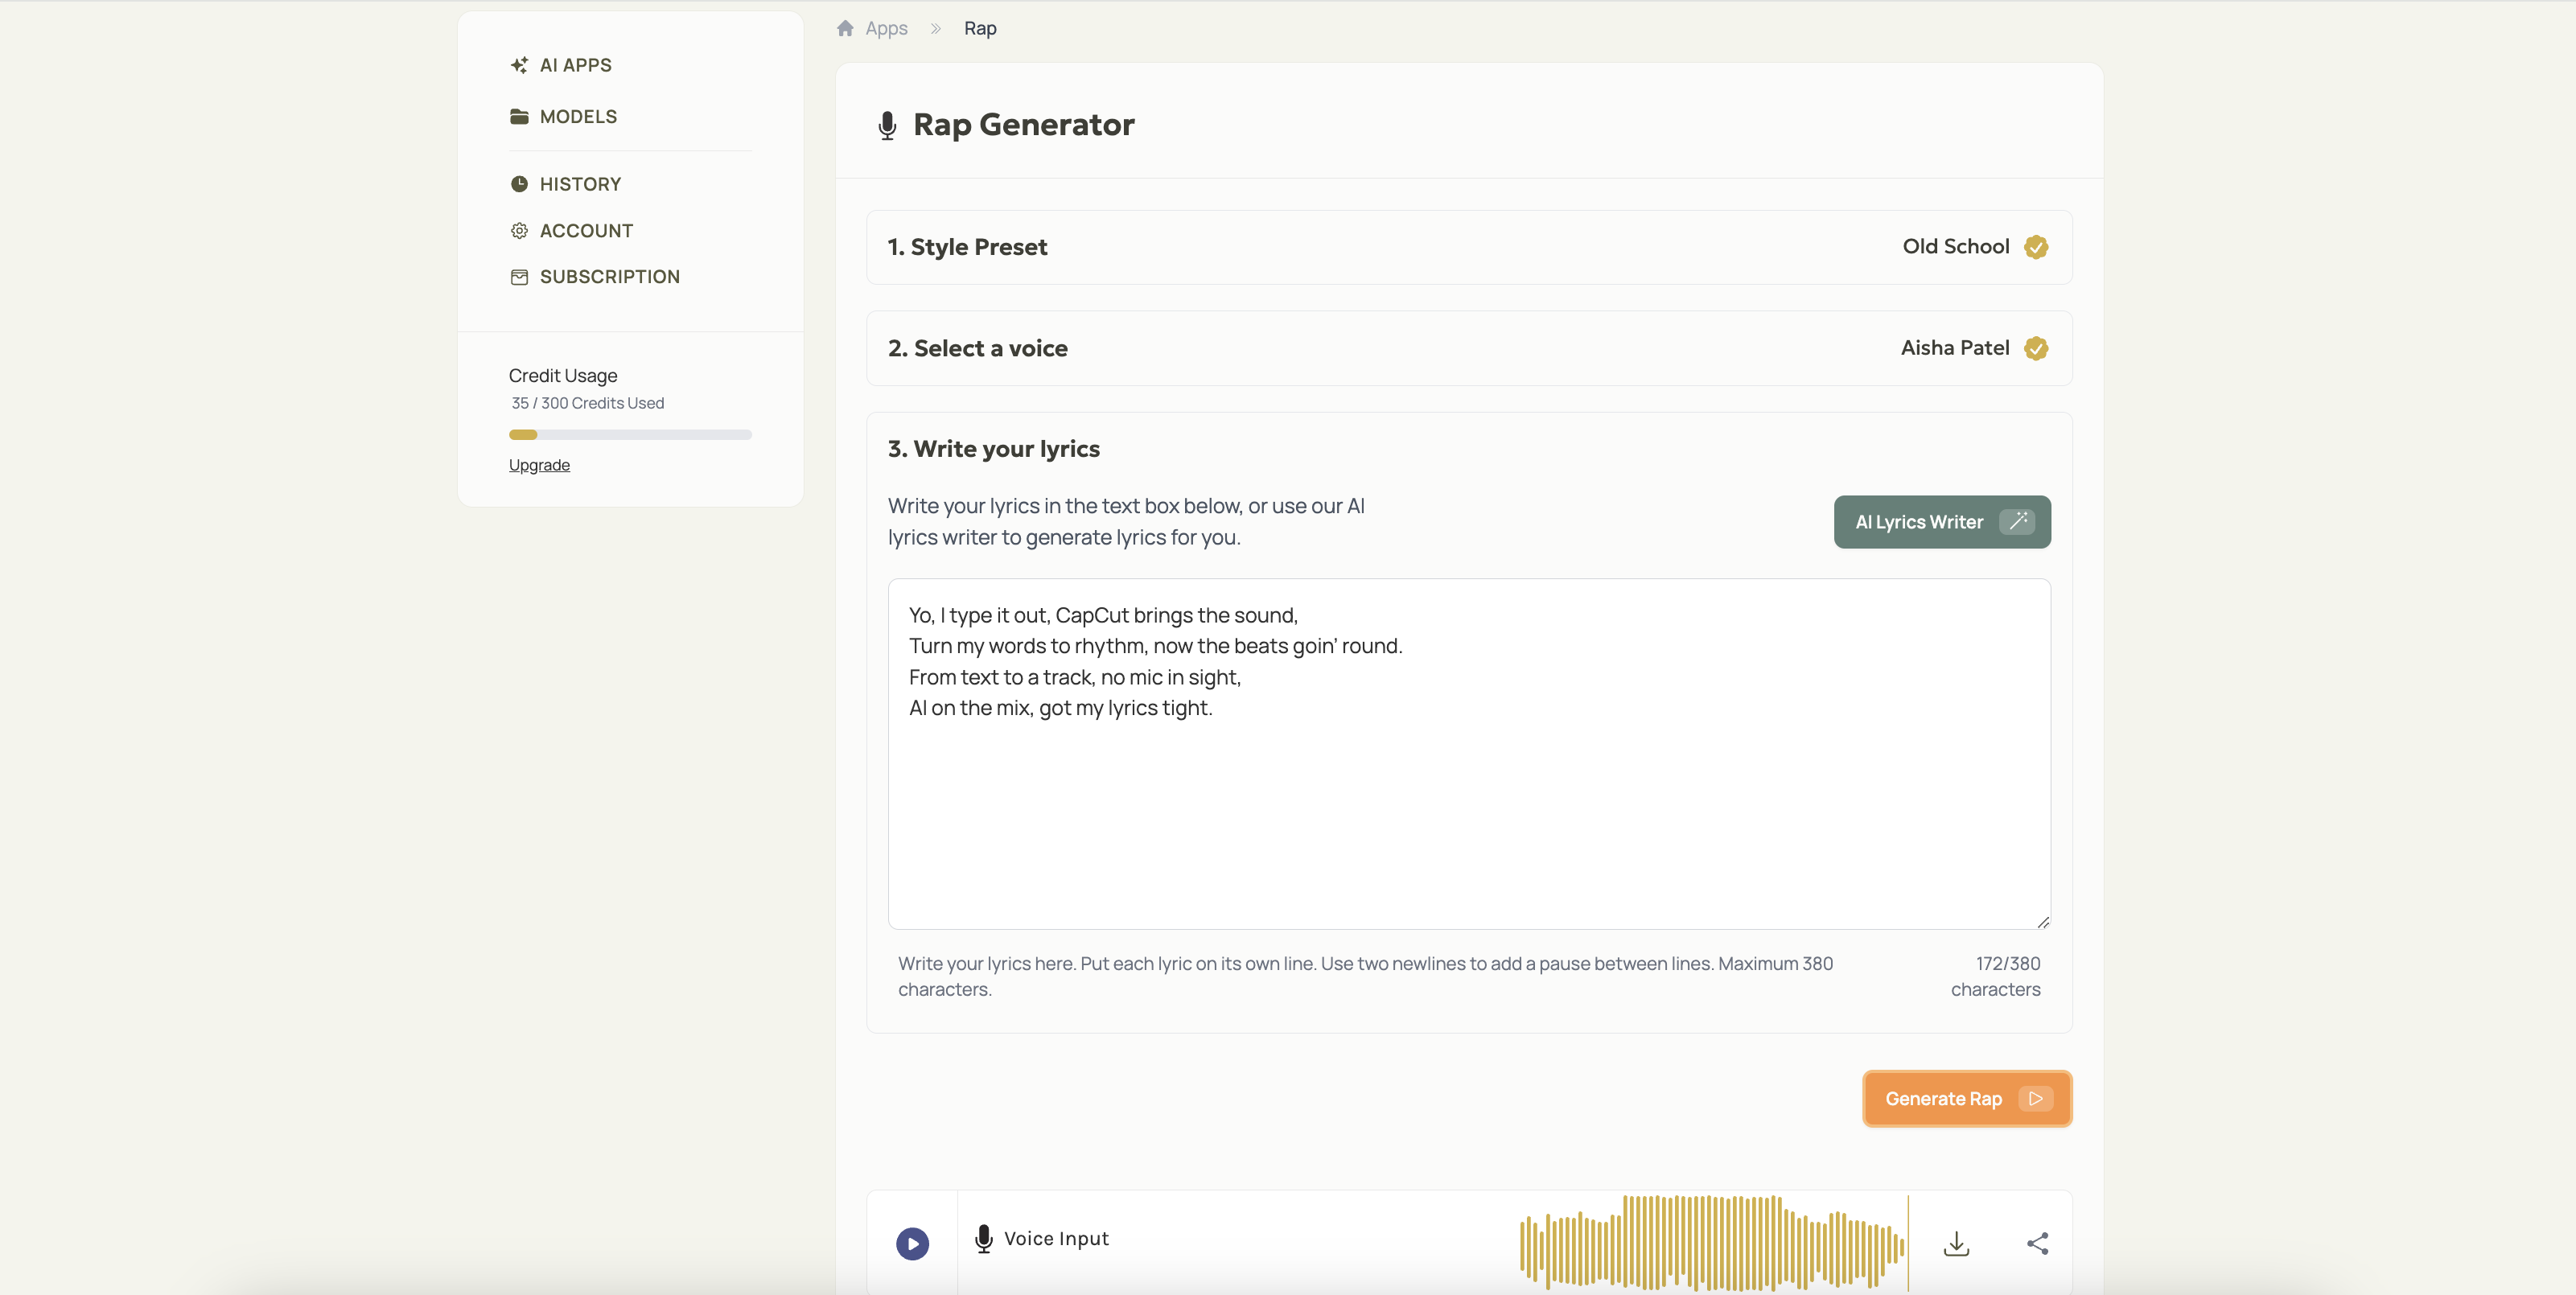The image size is (2576, 1295).
Task: Click the Old School verification badge
Action: click(2036, 246)
